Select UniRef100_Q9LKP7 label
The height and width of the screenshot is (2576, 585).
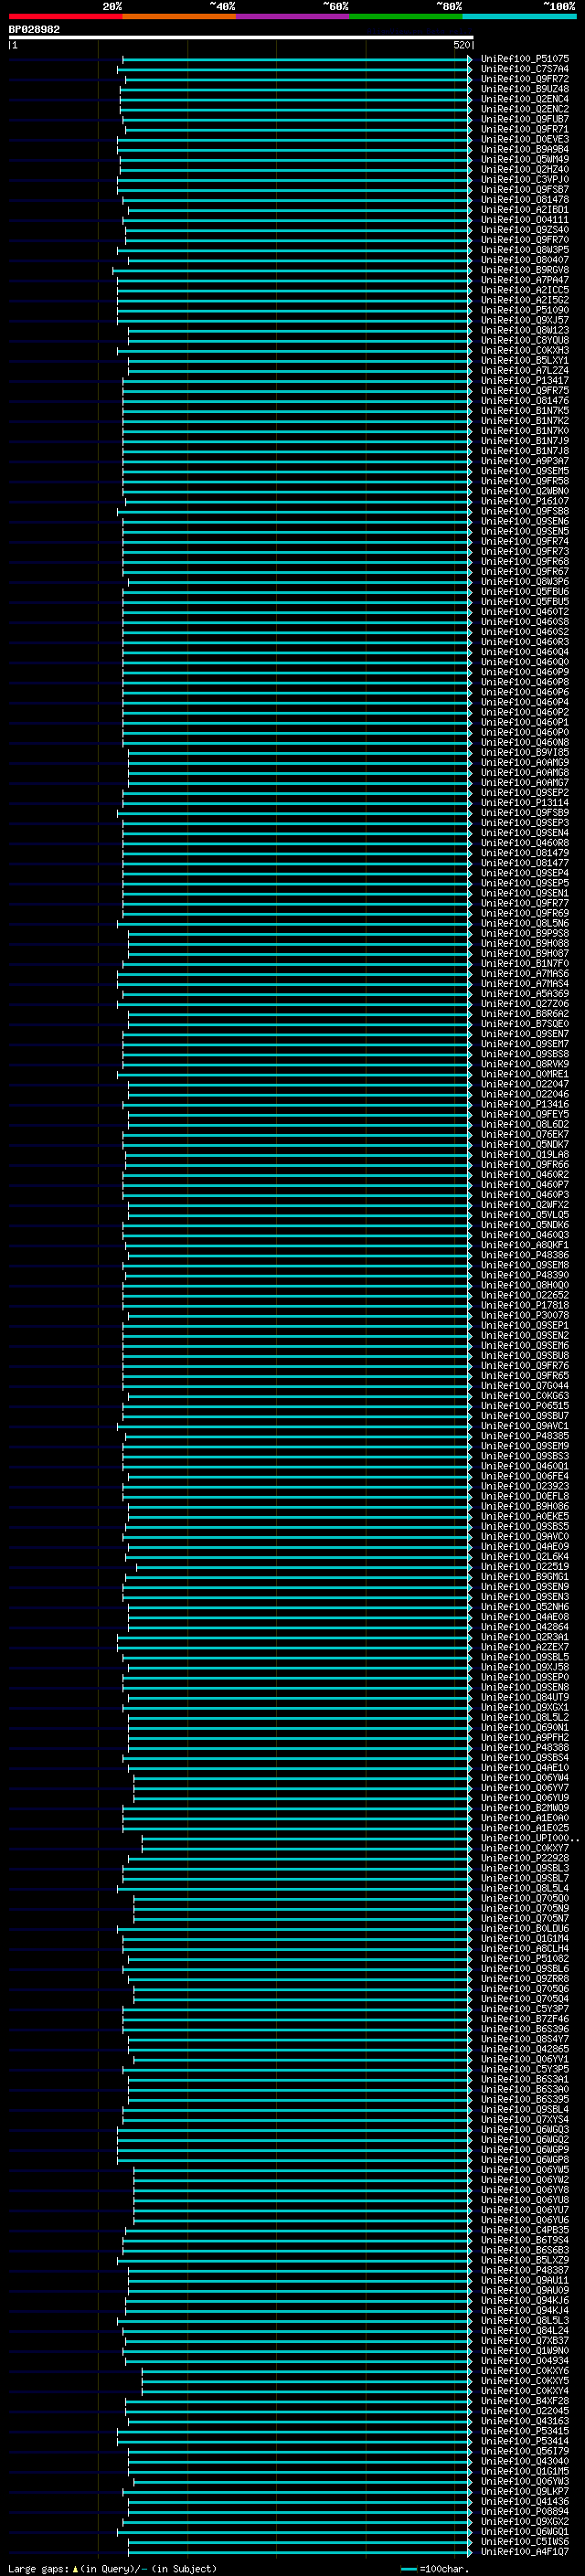coord(524,2491)
